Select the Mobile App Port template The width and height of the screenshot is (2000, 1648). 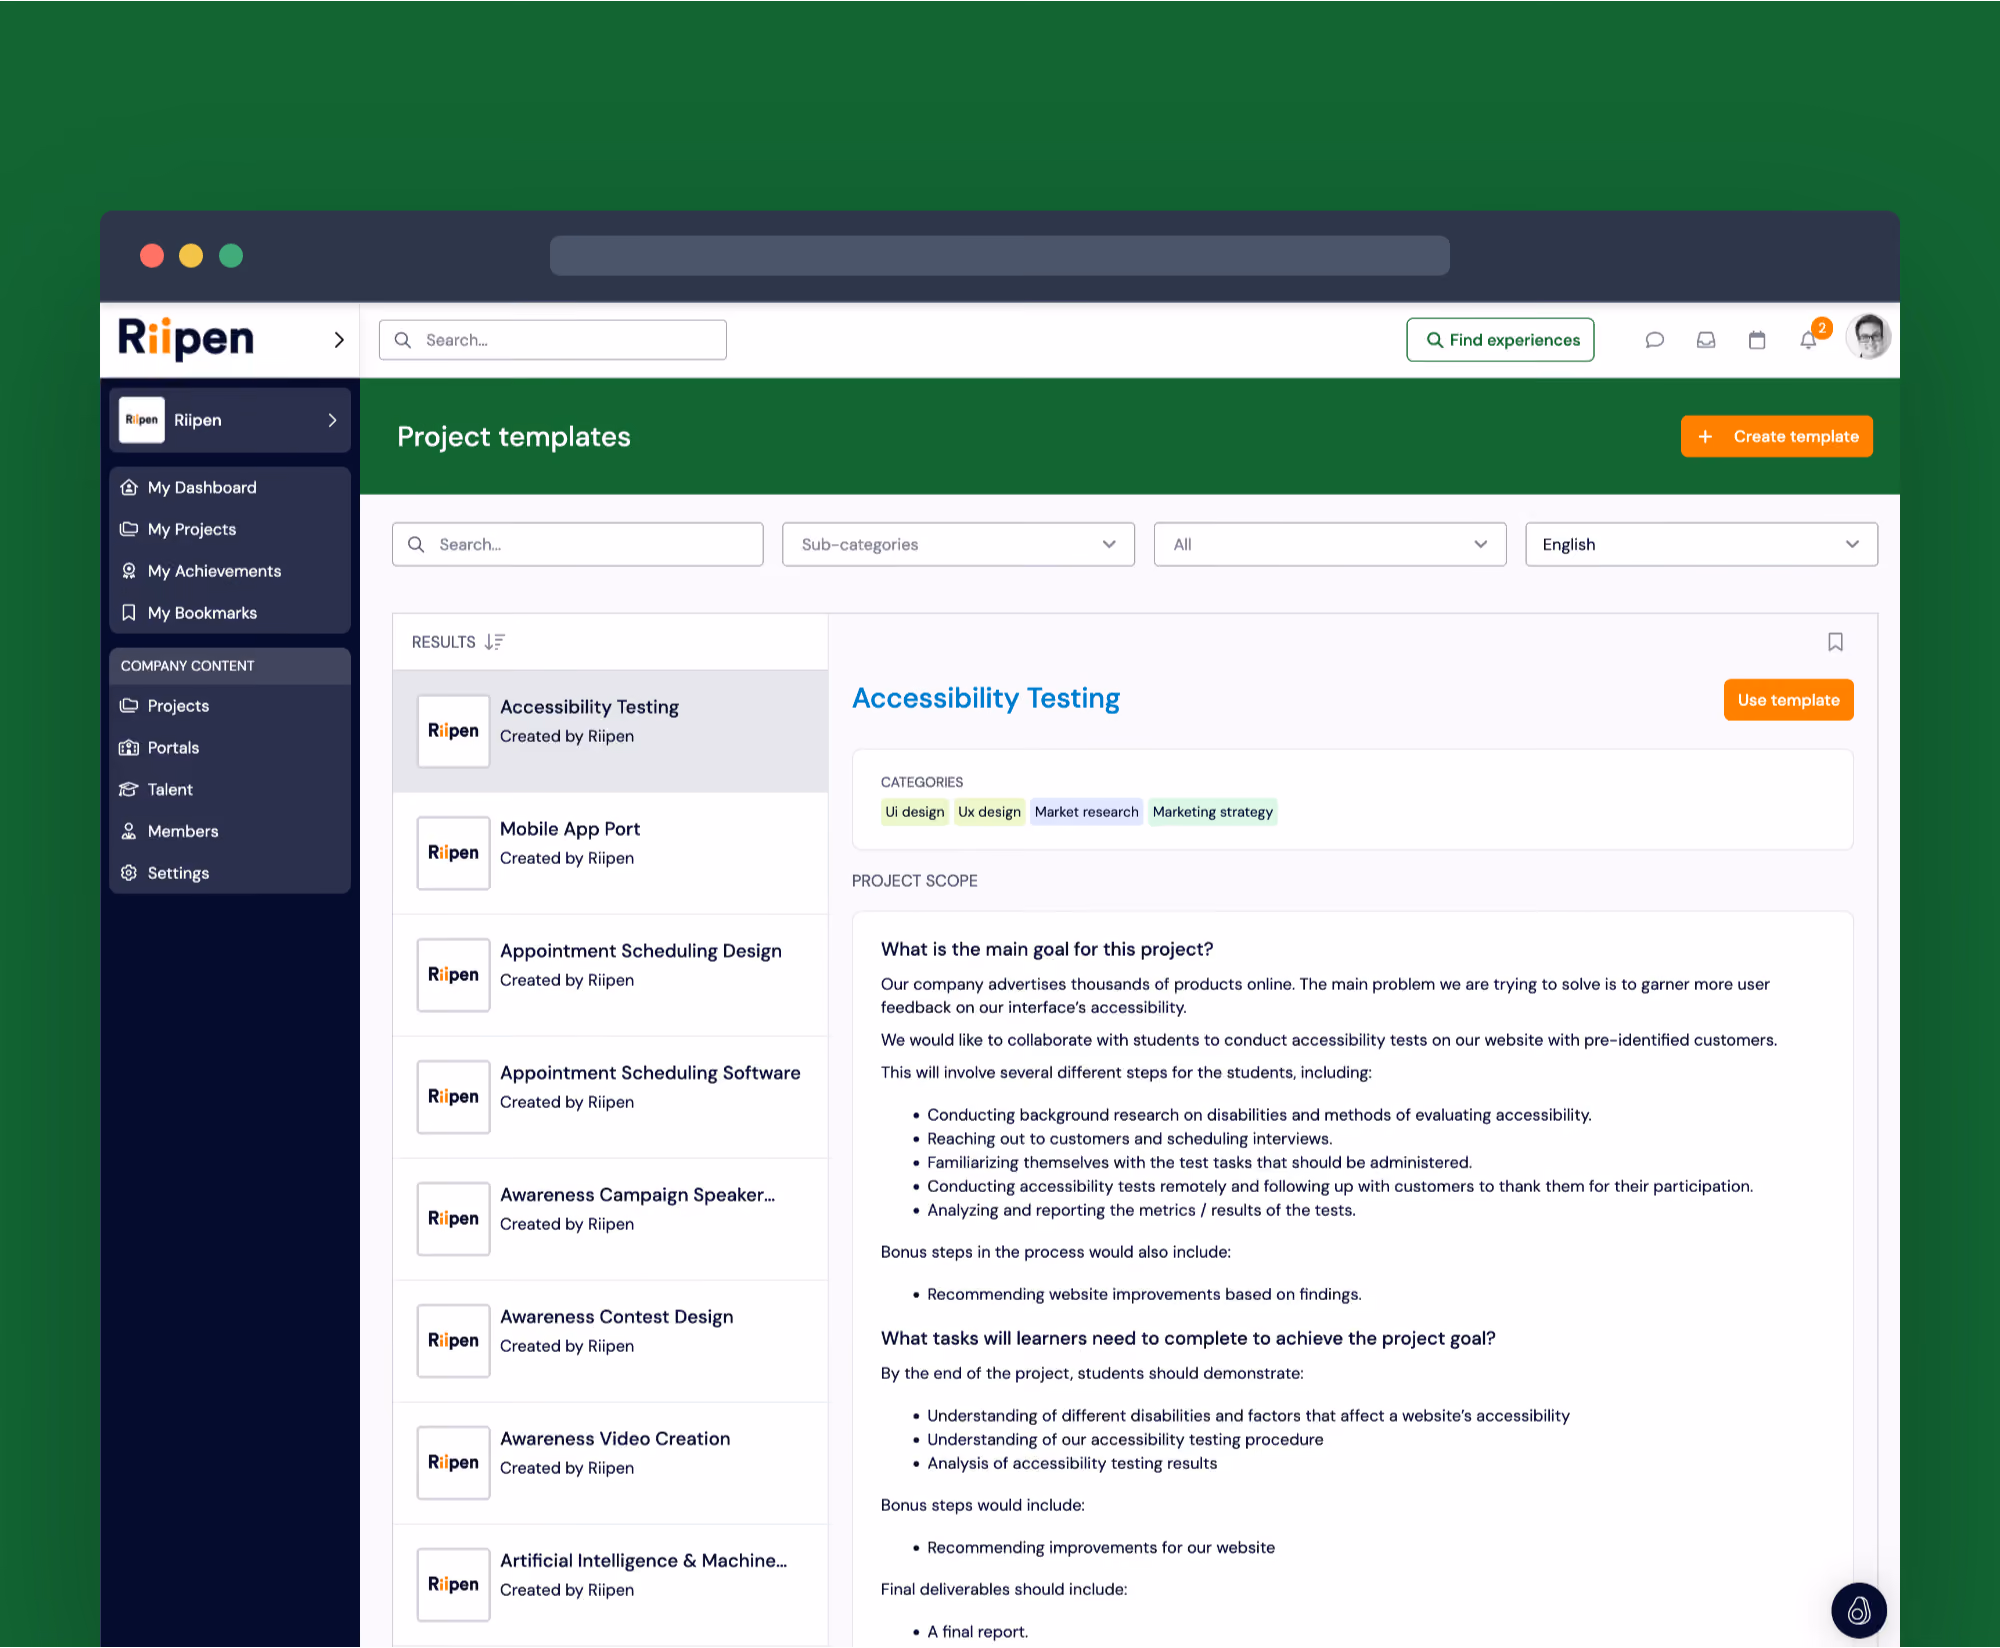610,854
